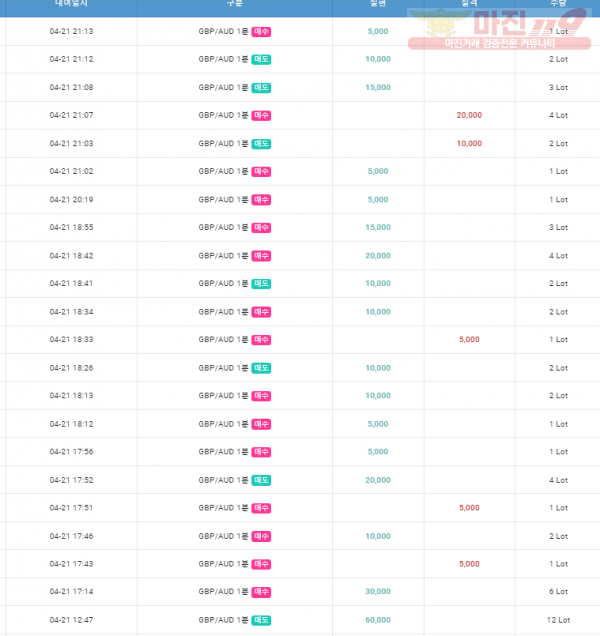Click the 04-21 18:33 date cell

(x=71, y=339)
